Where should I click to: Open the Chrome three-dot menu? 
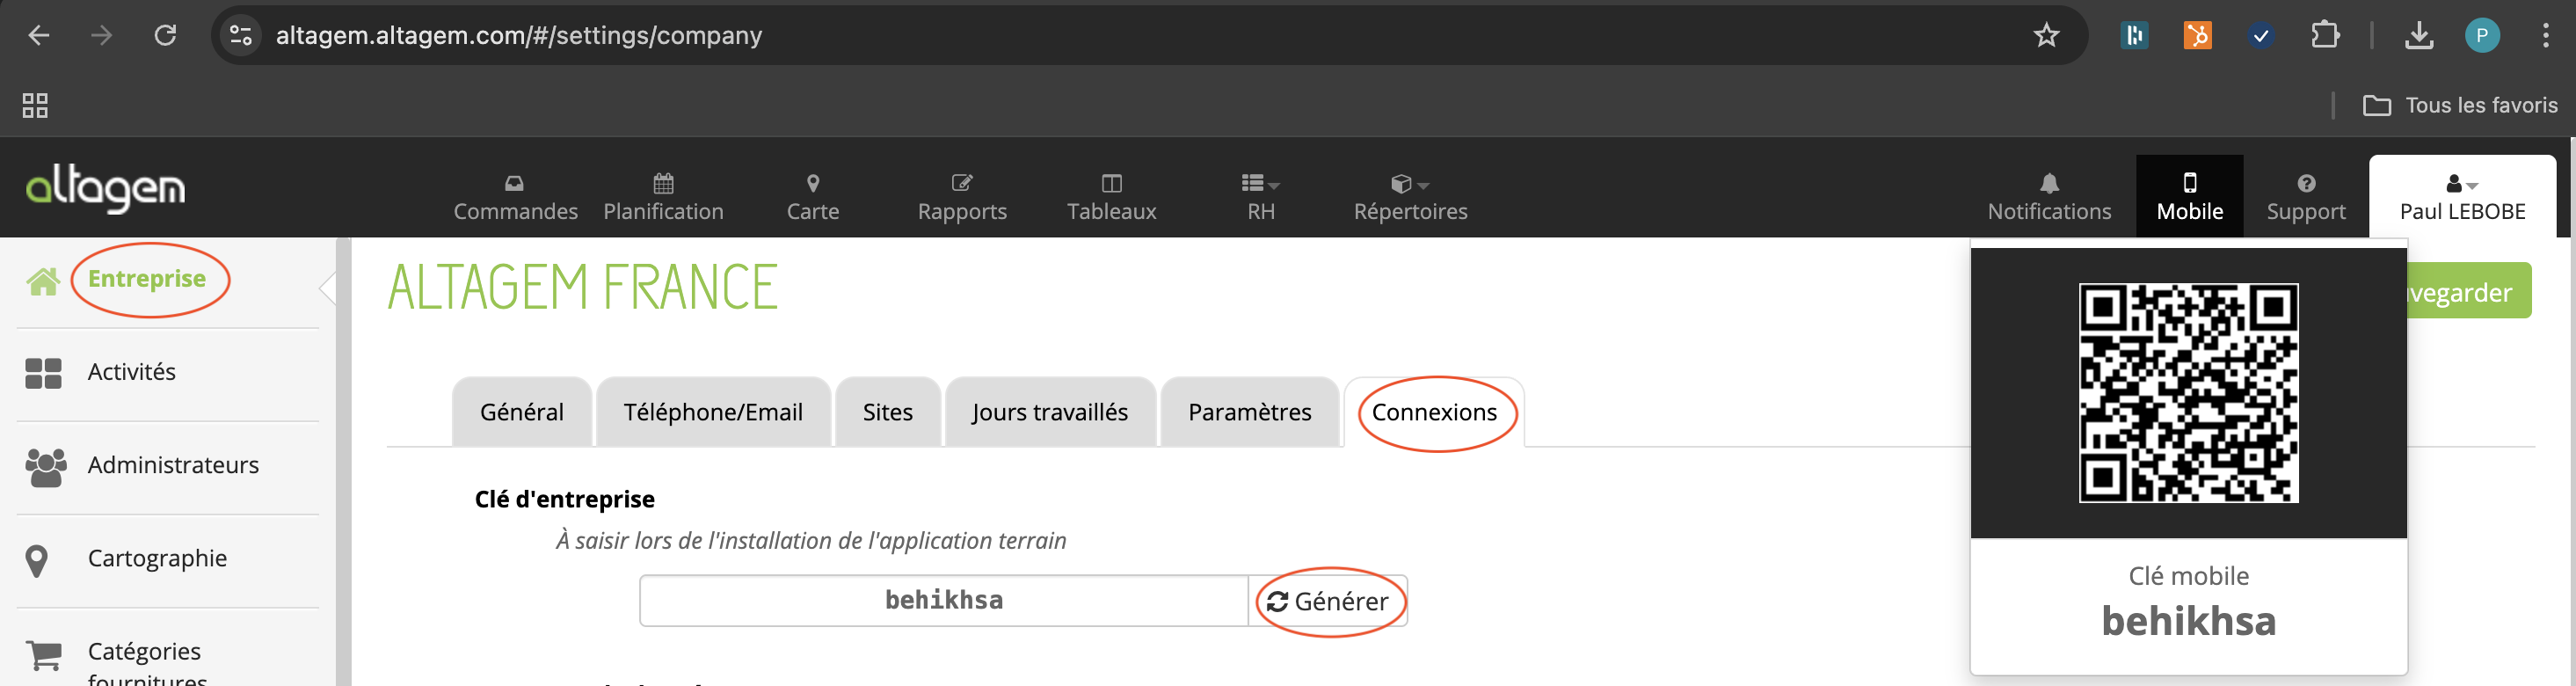(2544, 35)
